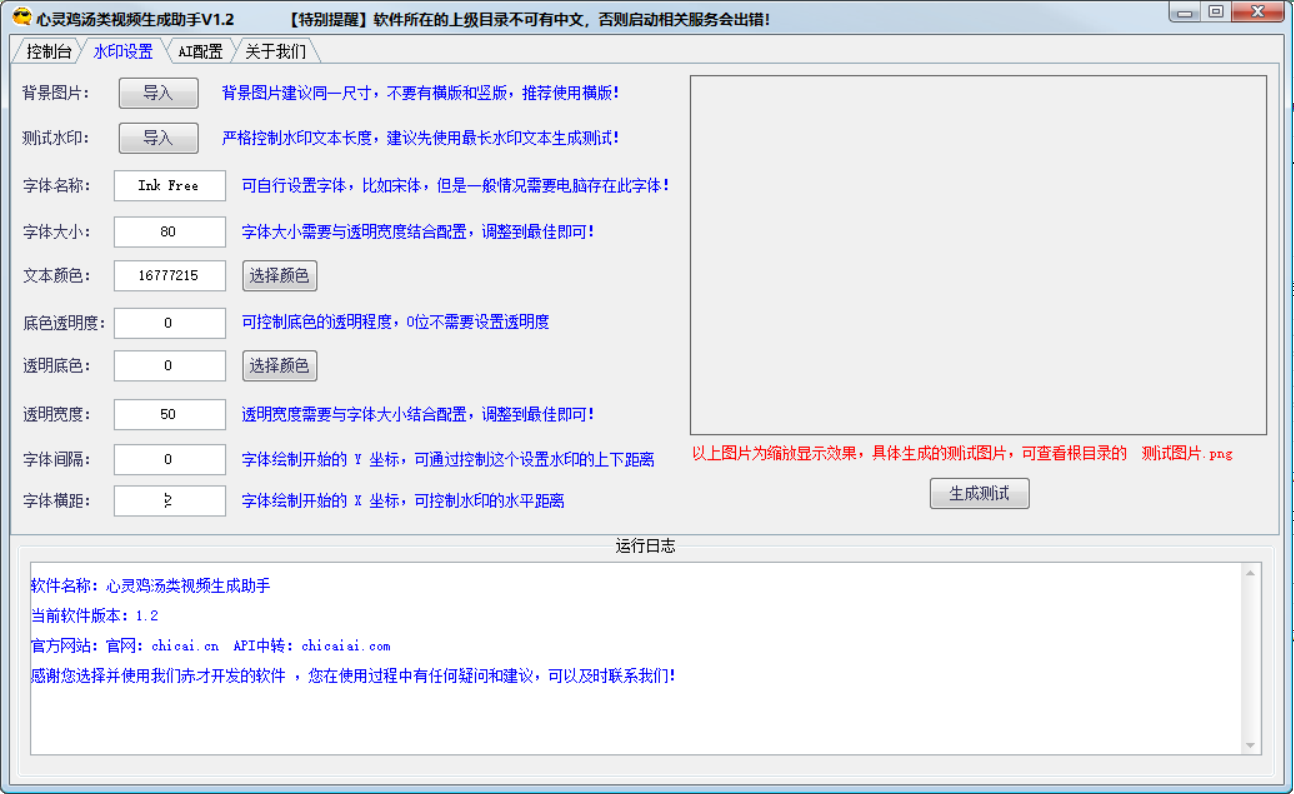Viewport: 1294px width, 794px height.
Task: Click the 底色透明度 input field
Action: point(170,323)
